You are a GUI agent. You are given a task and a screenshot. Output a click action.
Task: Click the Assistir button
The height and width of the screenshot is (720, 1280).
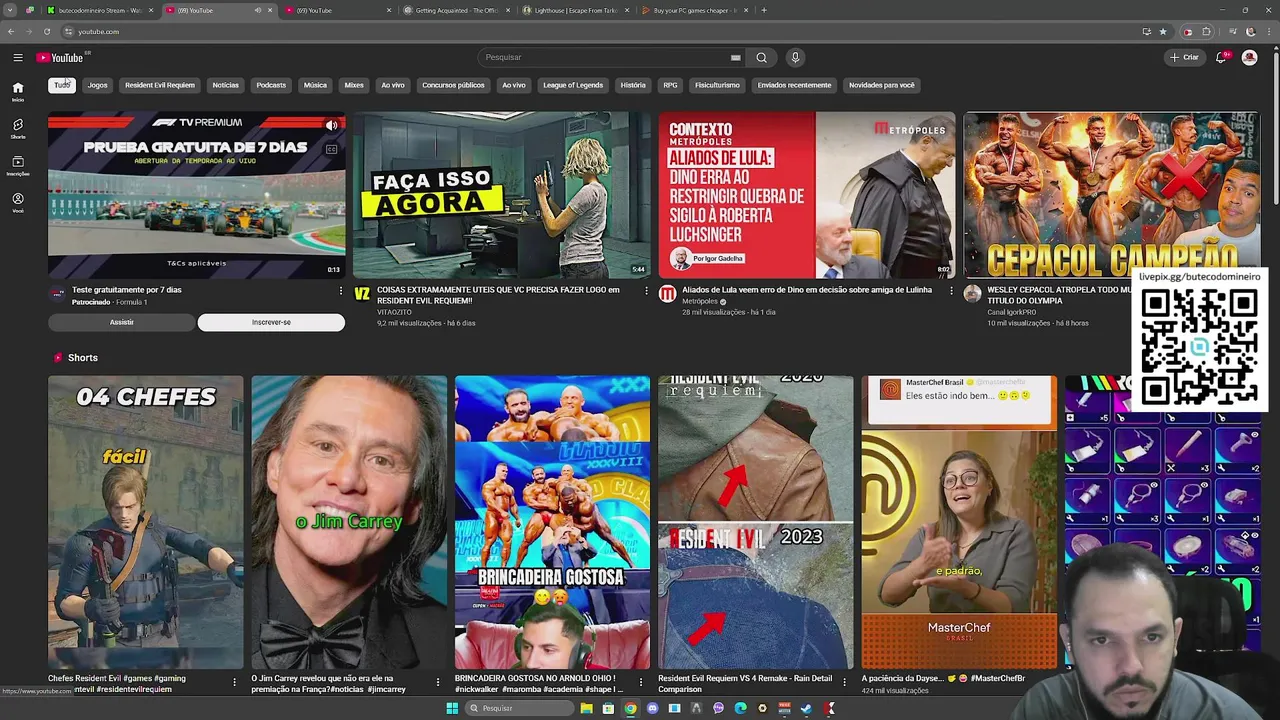click(x=121, y=322)
